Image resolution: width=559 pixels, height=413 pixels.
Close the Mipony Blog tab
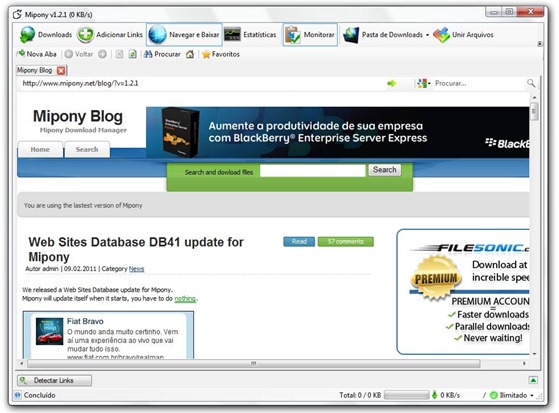point(61,70)
